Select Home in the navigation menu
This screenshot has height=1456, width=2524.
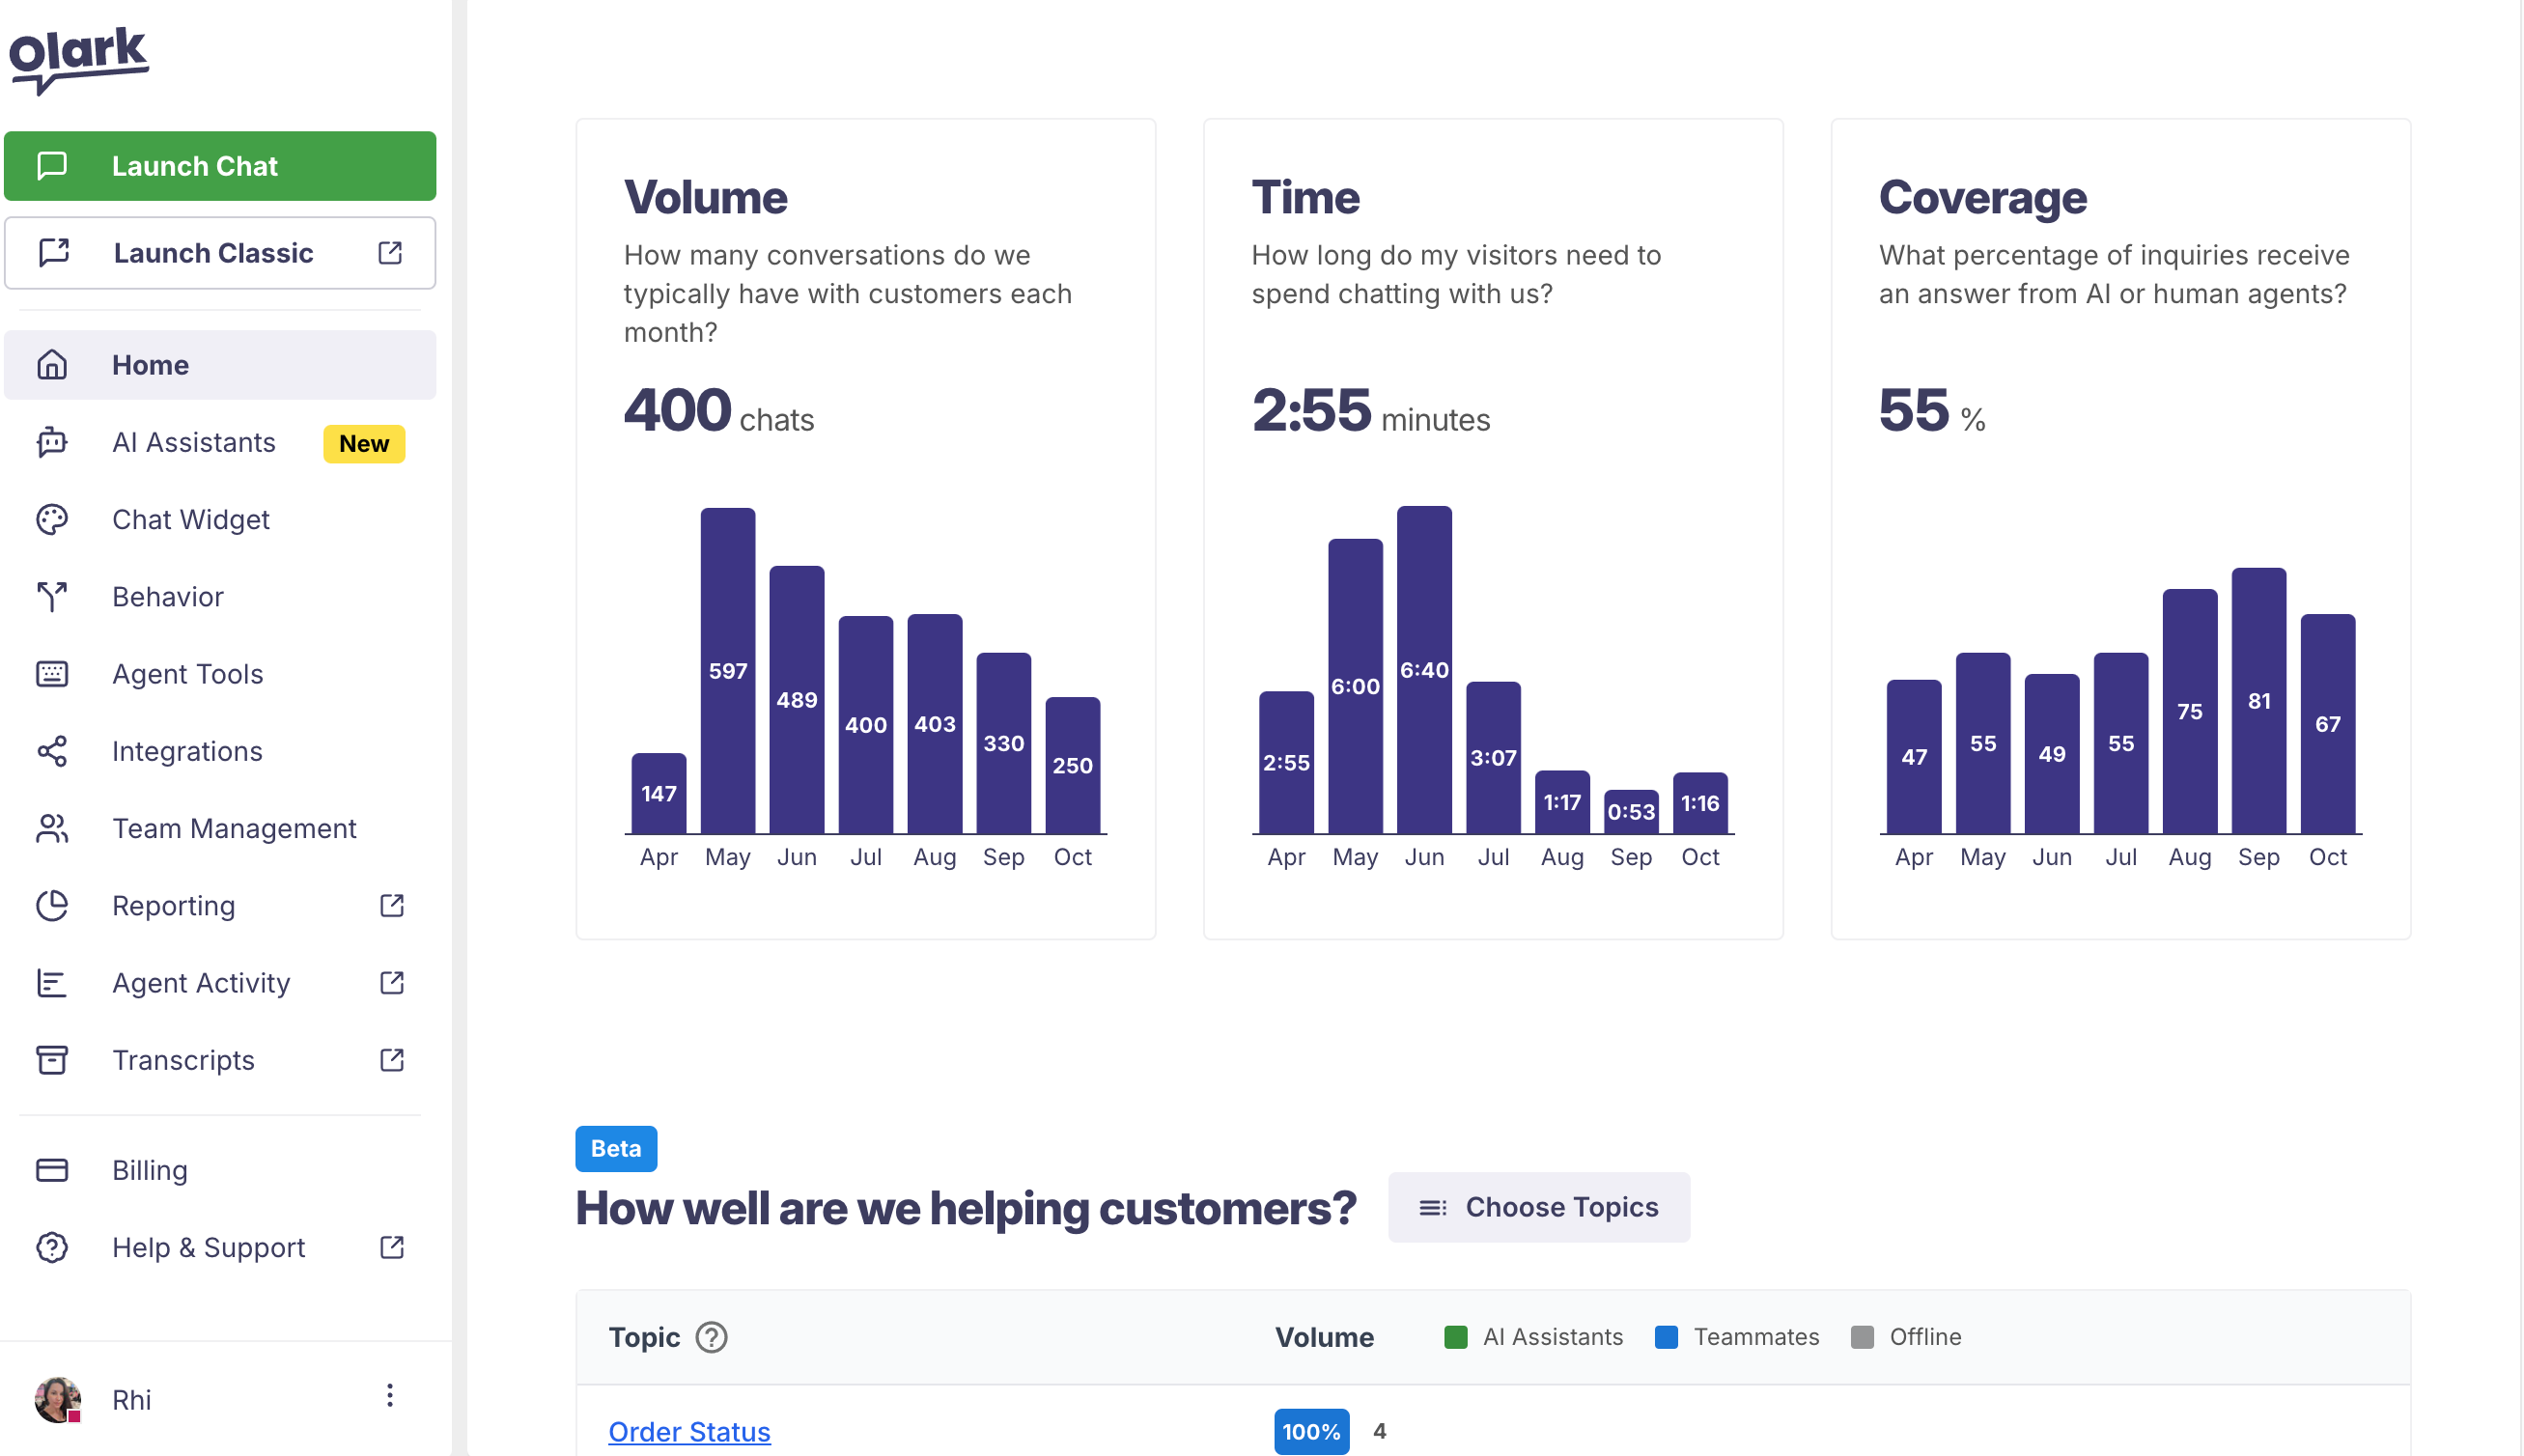(150, 364)
